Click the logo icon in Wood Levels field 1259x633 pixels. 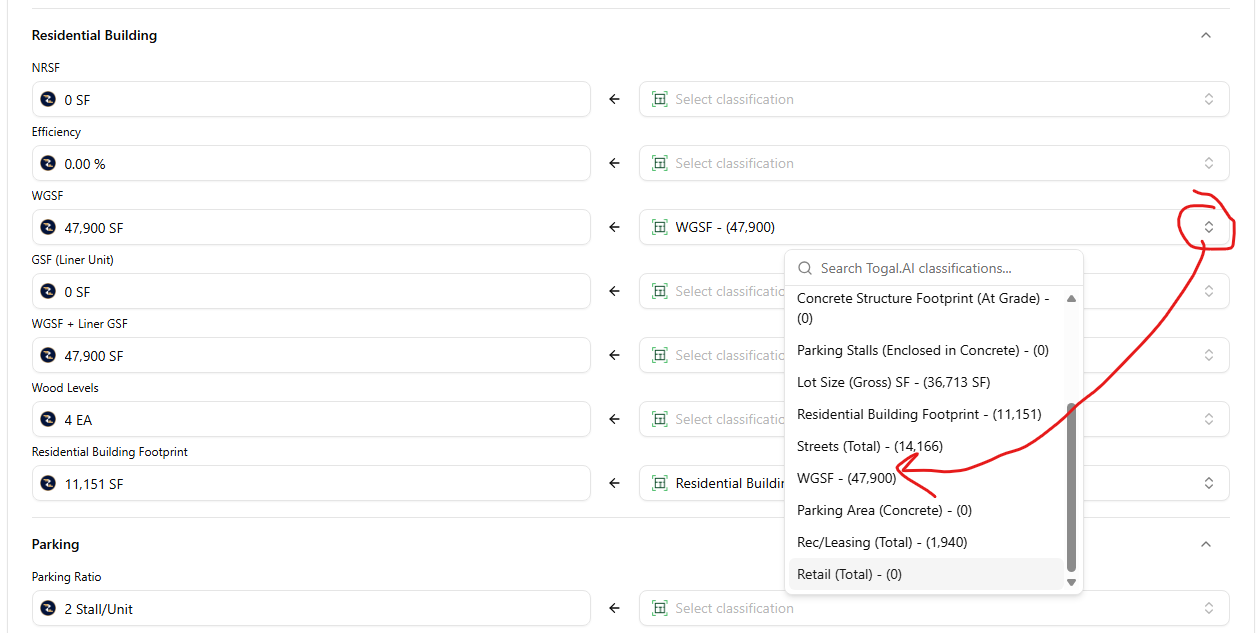(x=47, y=420)
